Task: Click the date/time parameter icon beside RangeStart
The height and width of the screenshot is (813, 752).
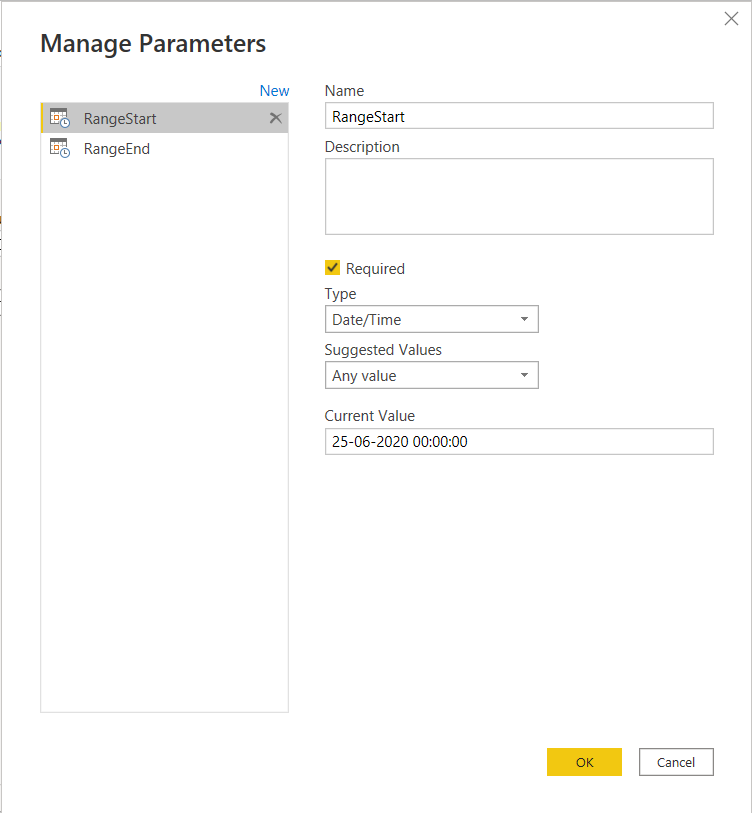Action: [x=59, y=117]
